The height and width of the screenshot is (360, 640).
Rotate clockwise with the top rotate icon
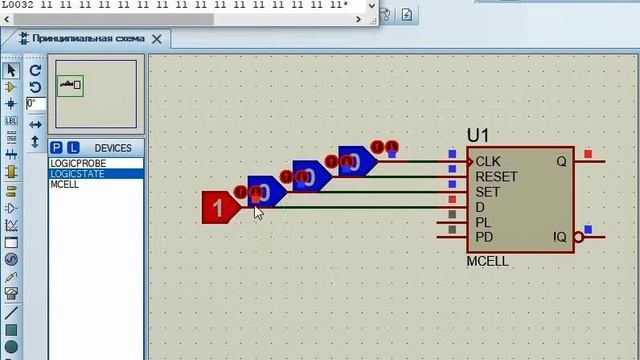[35, 70]
